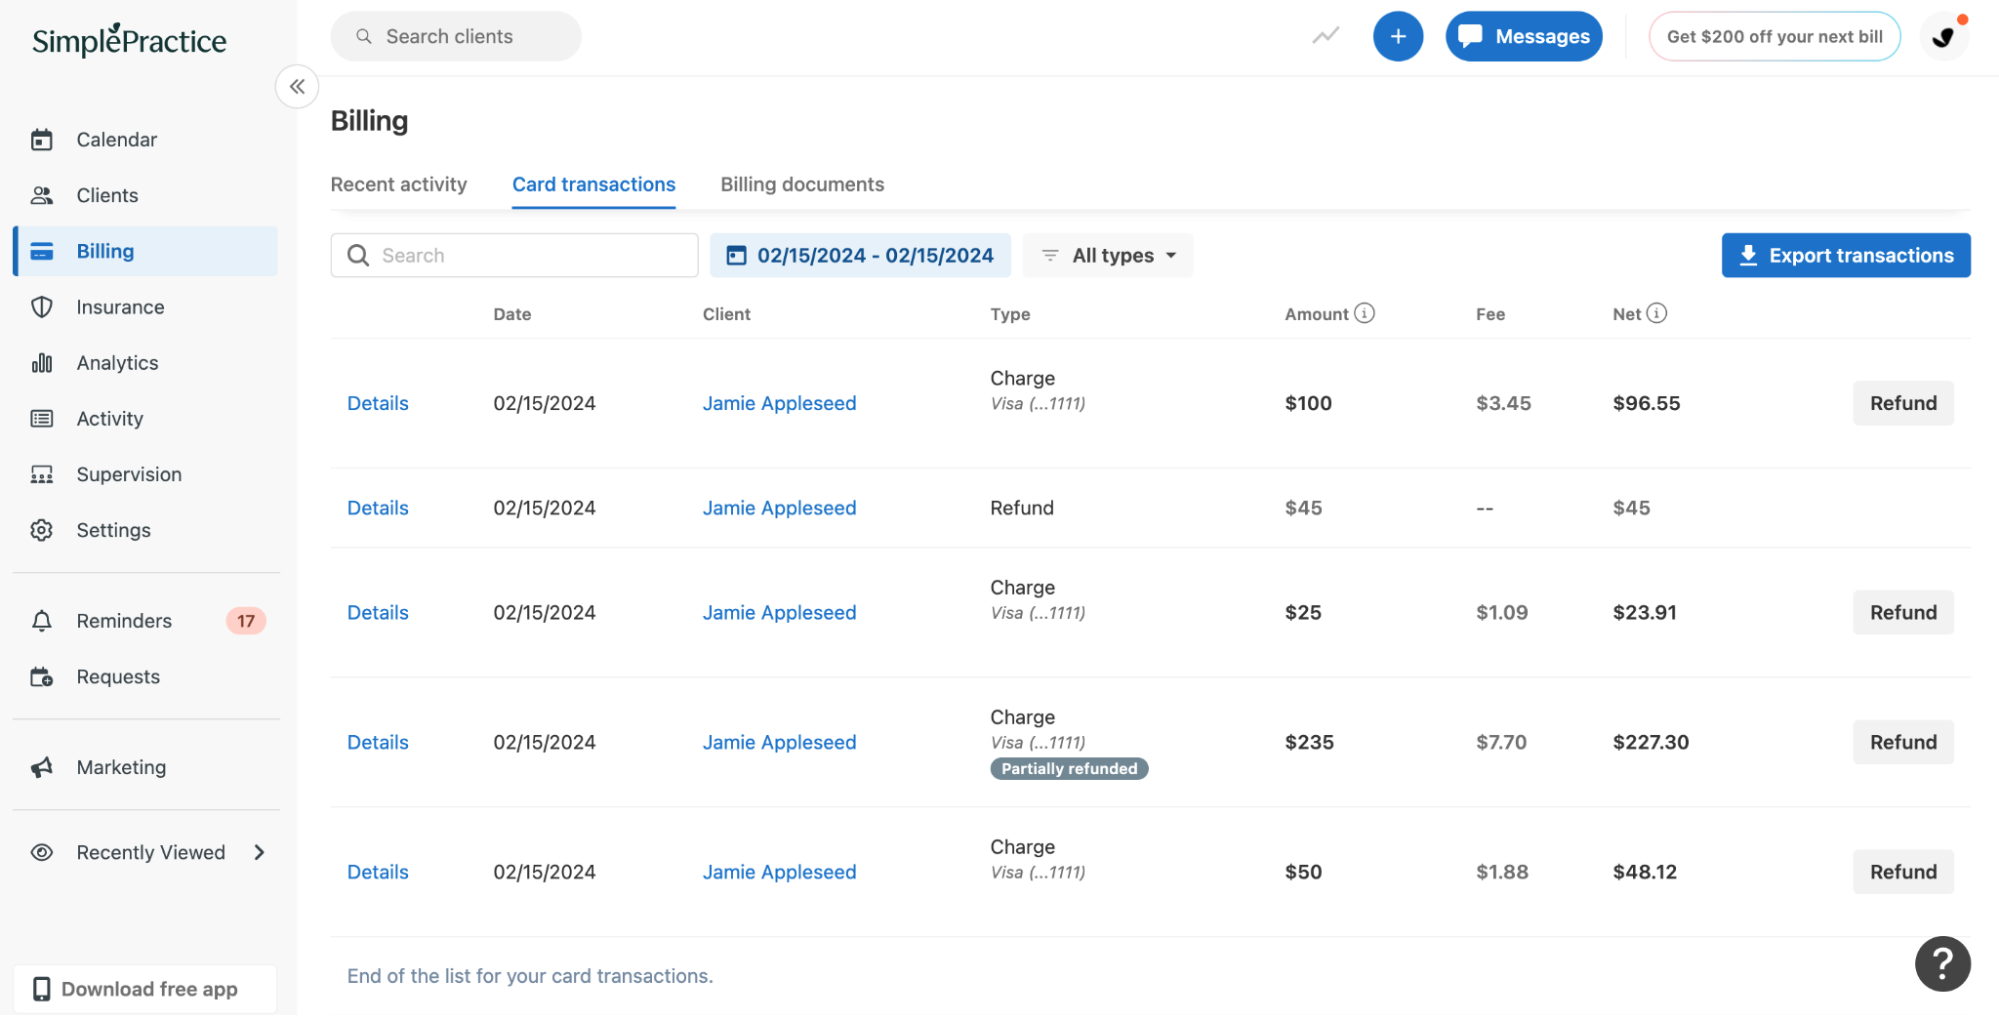
Task: Click the Amount column info icon
Action: pos(1365,314)
